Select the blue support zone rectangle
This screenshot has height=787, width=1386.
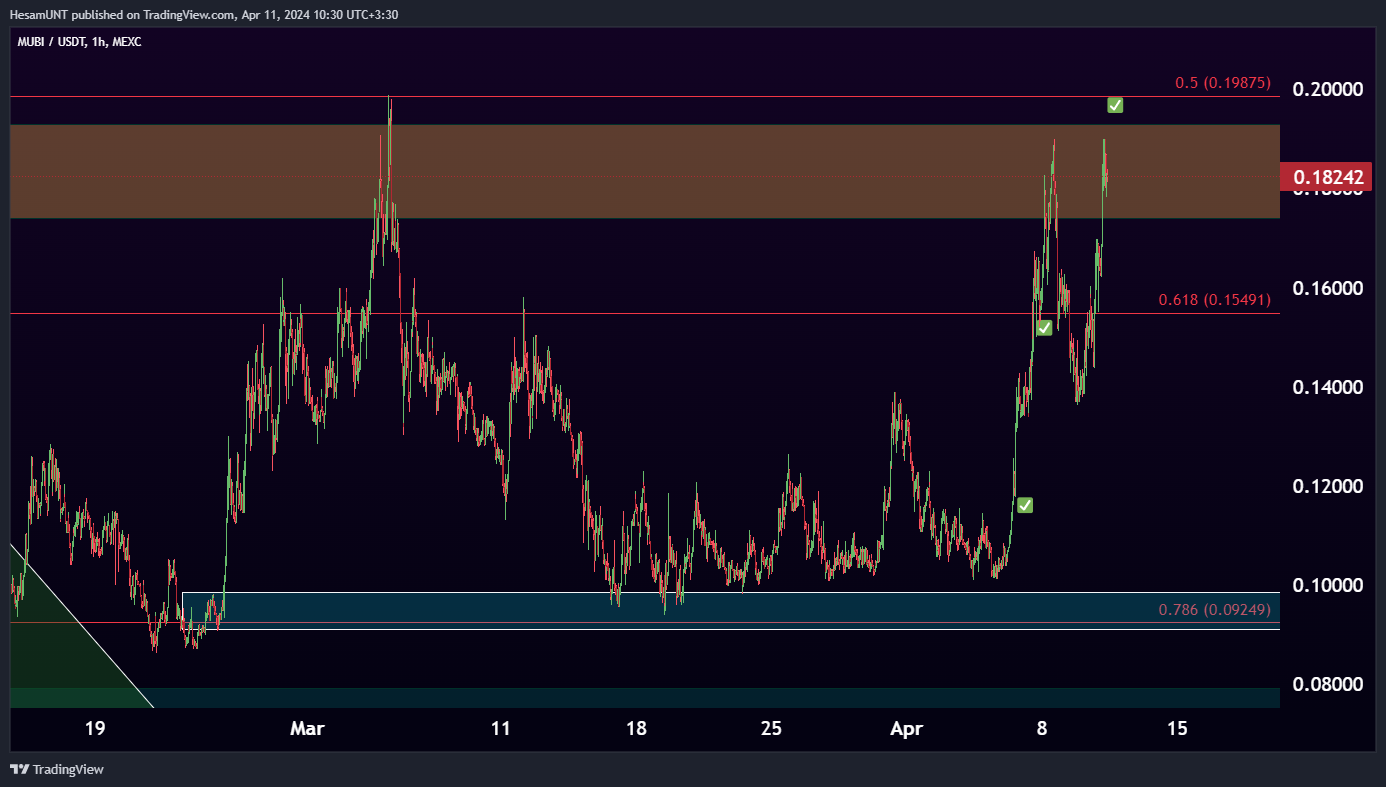(x=731, y=610)
